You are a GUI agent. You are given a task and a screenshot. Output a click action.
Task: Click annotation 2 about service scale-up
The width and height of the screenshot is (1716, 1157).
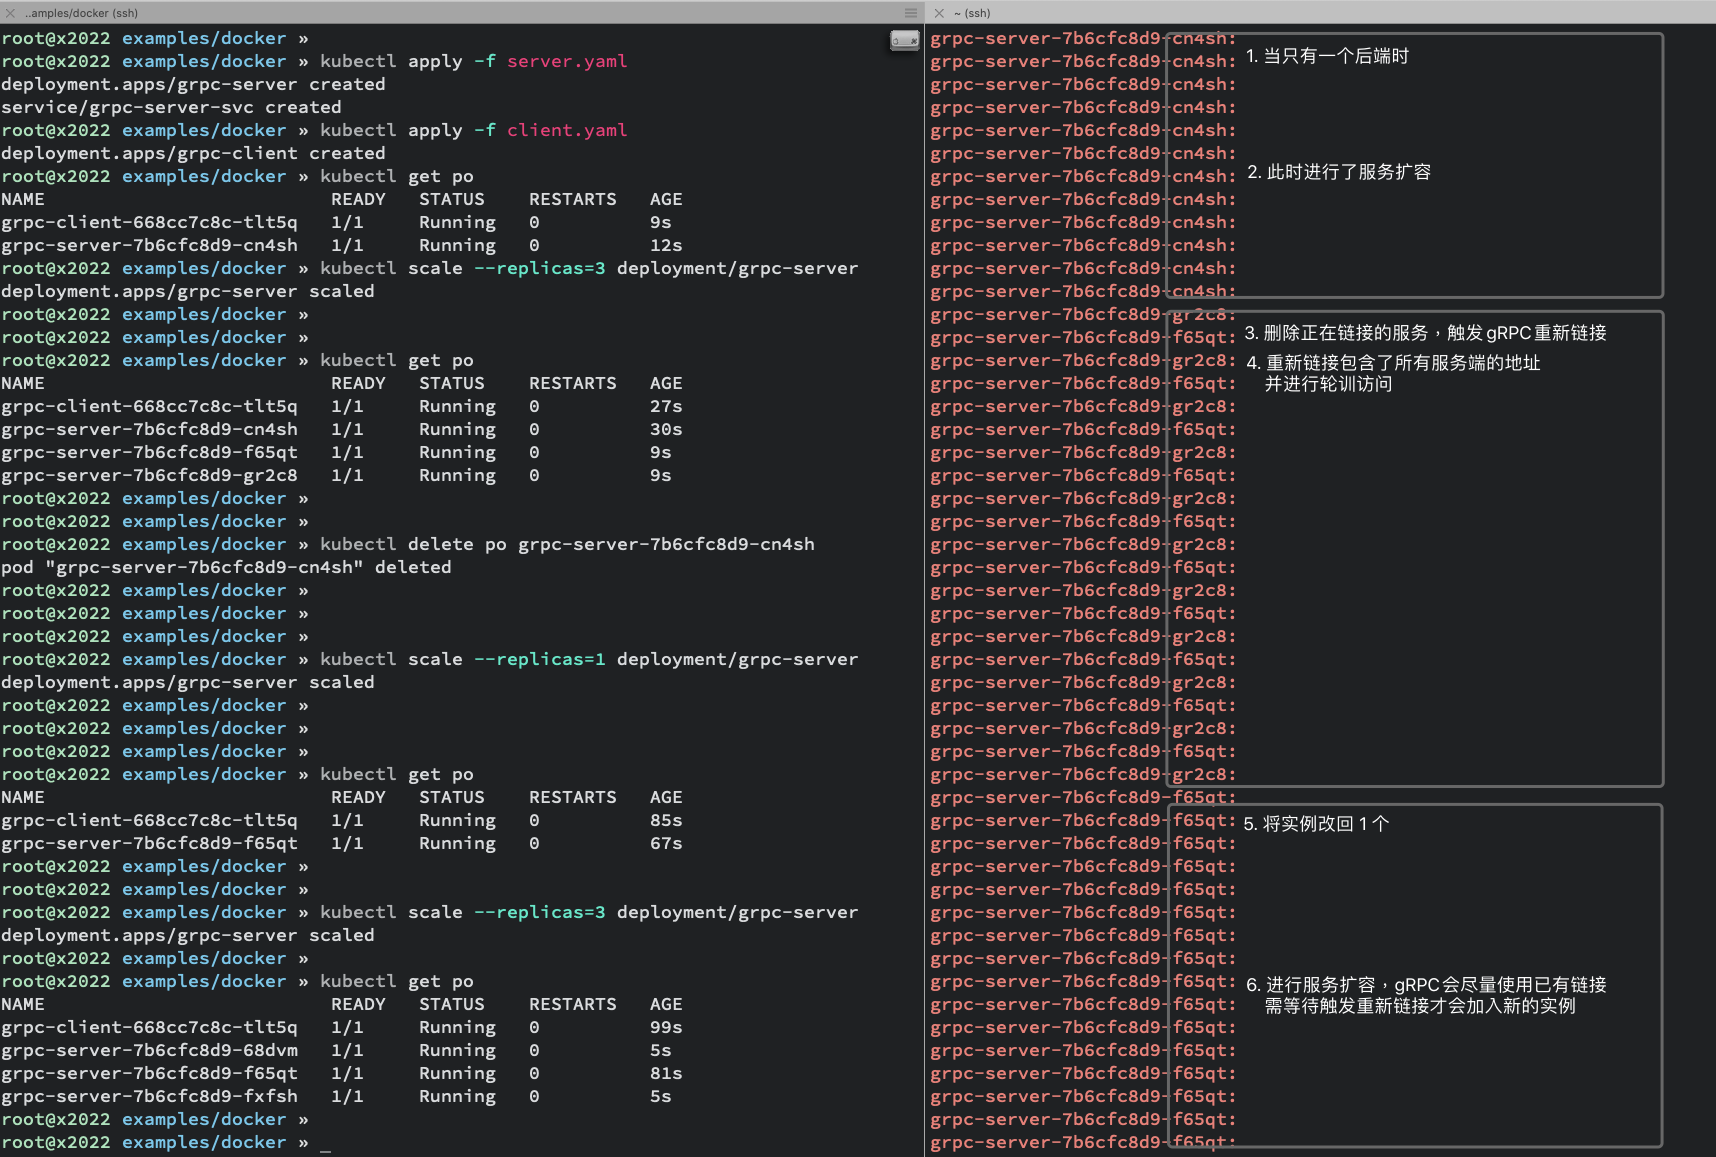[x=1338, y=172]
